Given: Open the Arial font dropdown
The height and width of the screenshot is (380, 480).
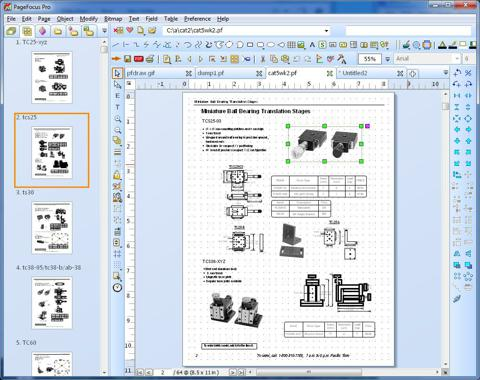Looking at the screenshot, I should click(x=457, y=59).
